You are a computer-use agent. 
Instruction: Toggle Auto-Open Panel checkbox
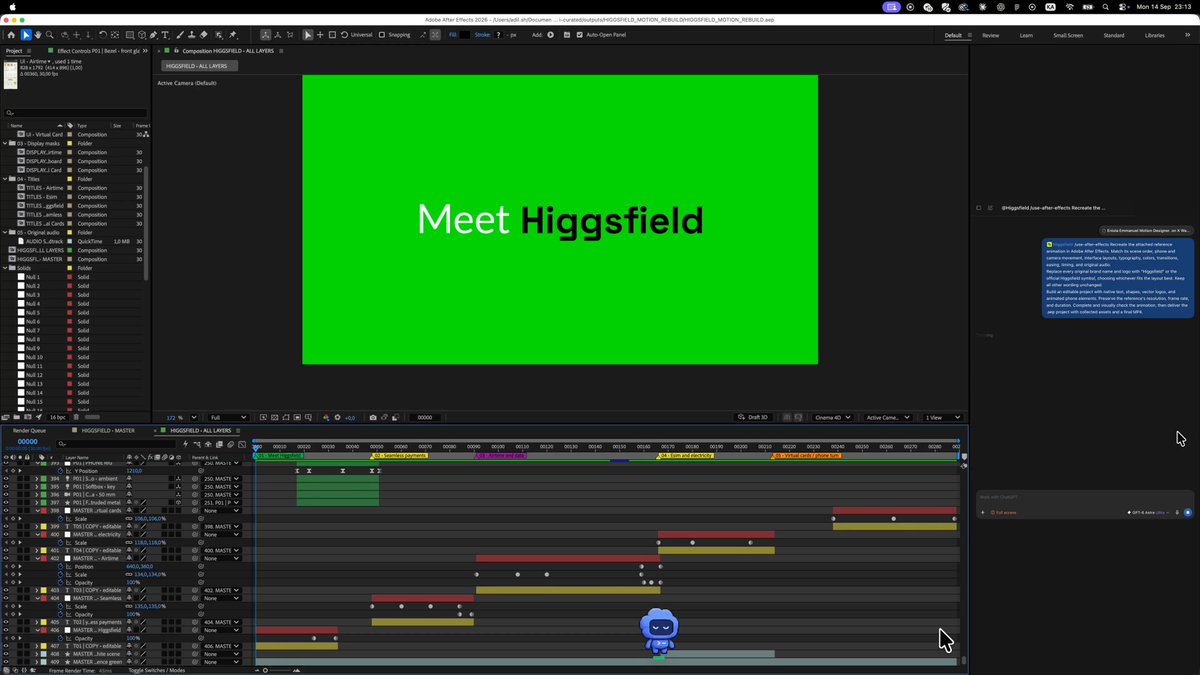(579, 35)
